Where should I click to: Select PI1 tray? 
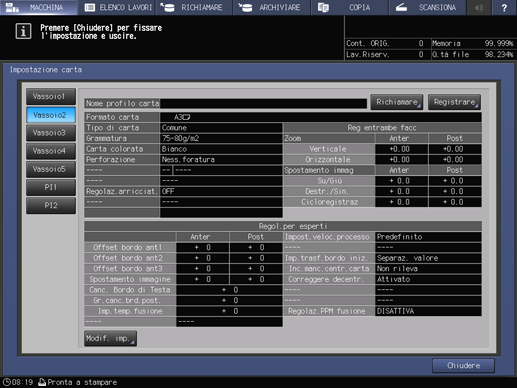tap(51, 187)
